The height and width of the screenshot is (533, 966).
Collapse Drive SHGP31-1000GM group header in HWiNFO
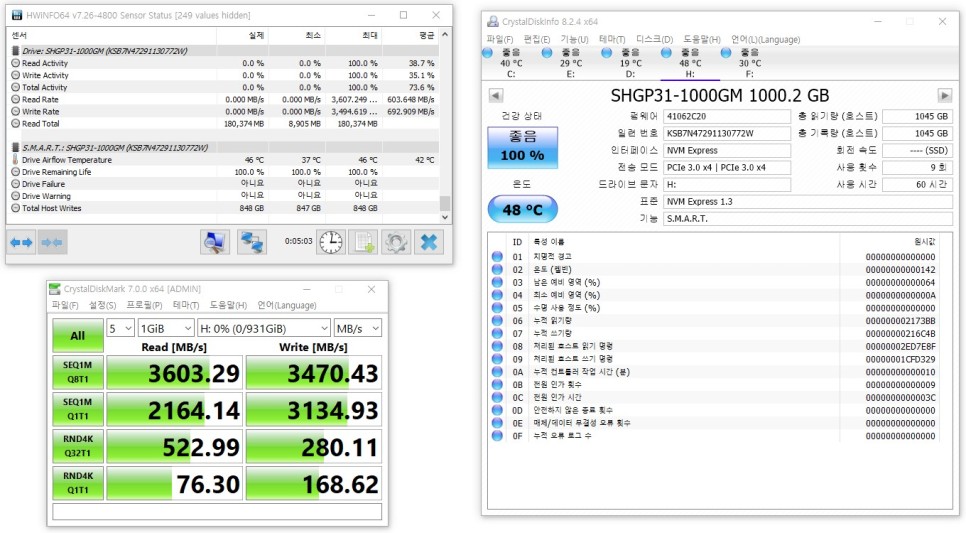[224, 51]
